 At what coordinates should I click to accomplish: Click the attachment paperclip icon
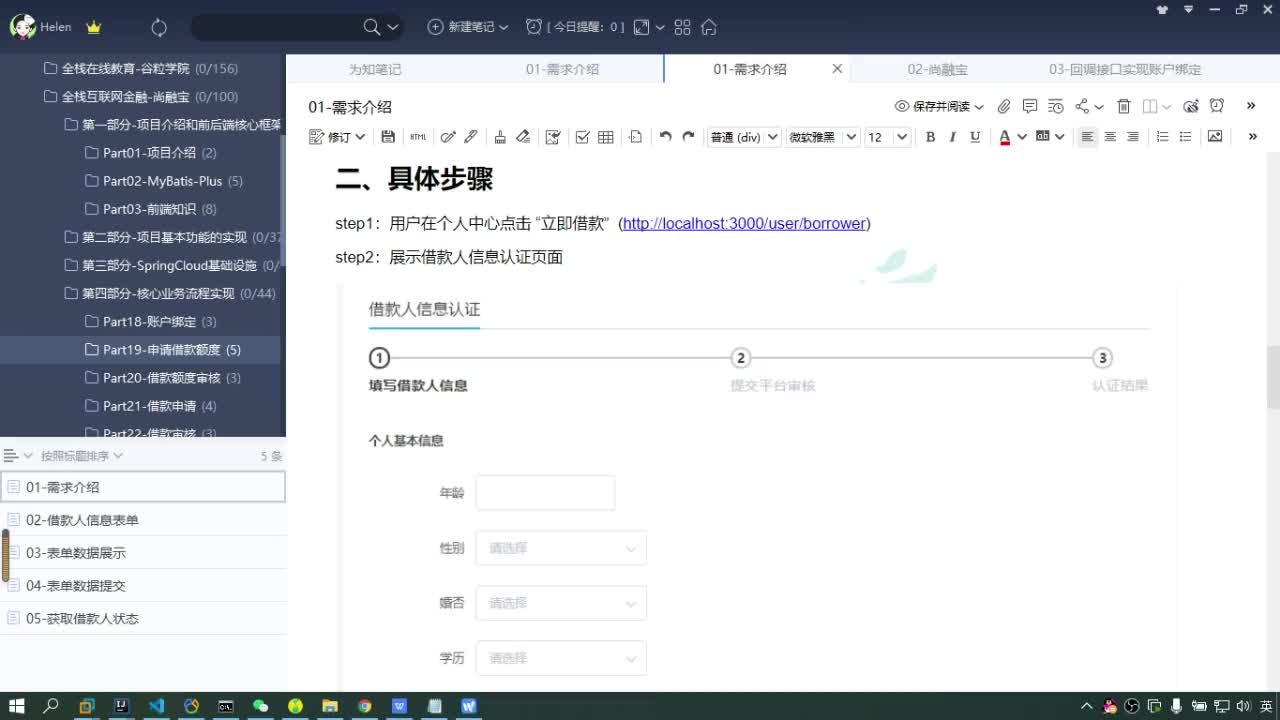(x=1004, y=106)
